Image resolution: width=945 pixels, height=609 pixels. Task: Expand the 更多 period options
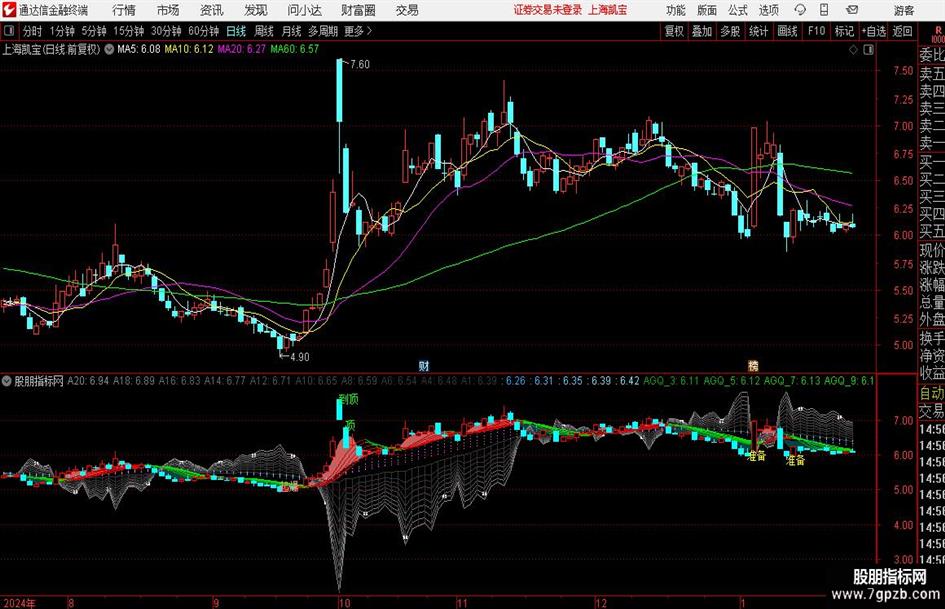coord(358,31)
